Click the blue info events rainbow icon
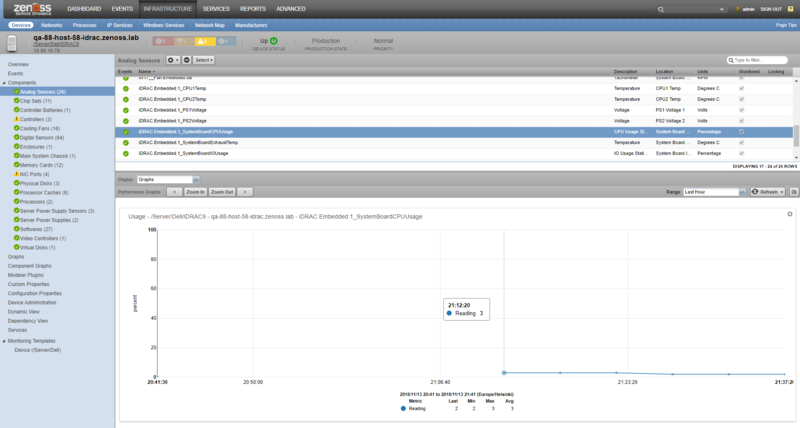The width and height of the screenshot is (800, 428). coord(226,41)
